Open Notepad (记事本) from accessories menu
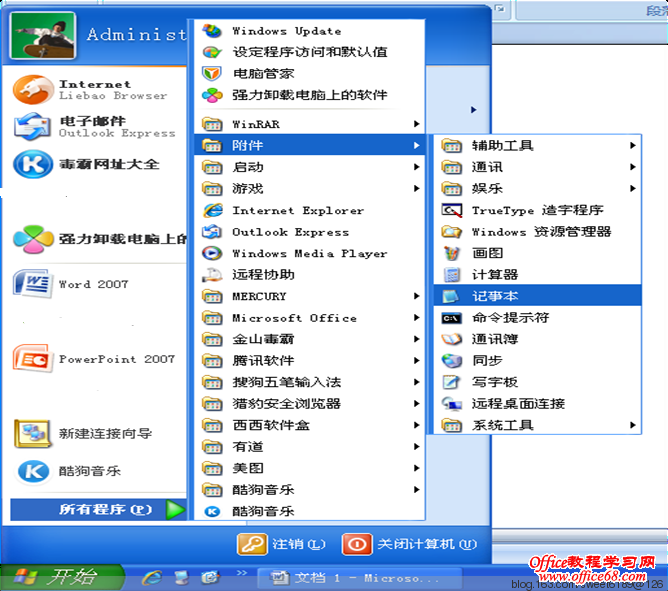 tap(495, 296)
